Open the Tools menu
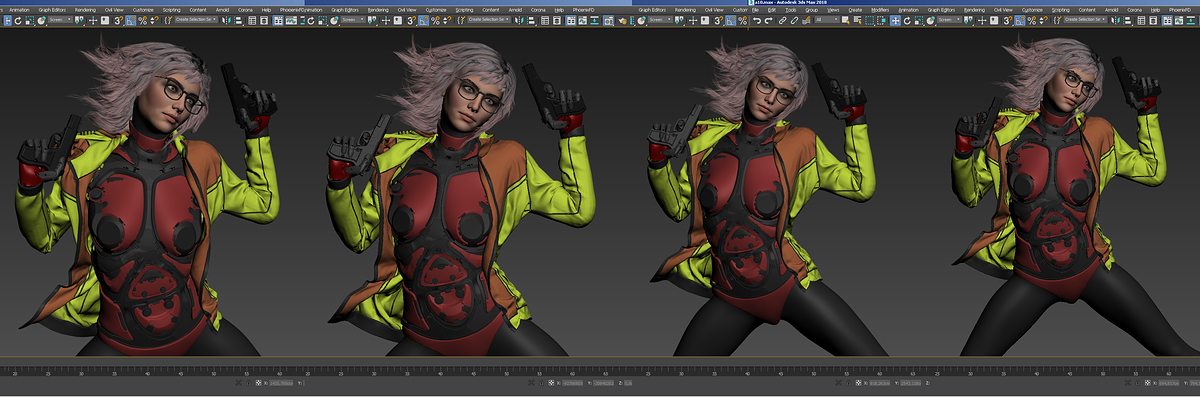Viewport: 1200px width, 397px height. point(791,10)
